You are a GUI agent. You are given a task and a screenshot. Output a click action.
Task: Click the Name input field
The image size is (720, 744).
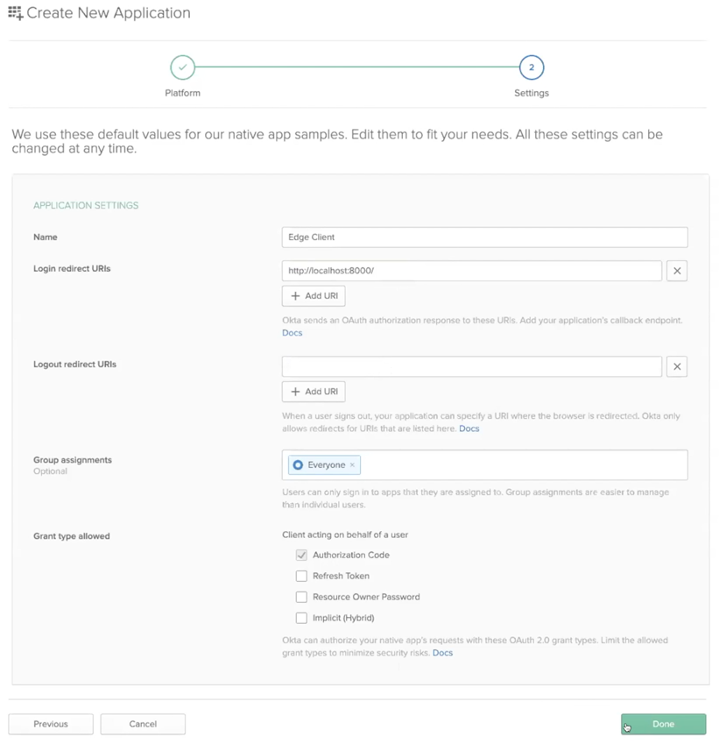click(x=485, y=237)
